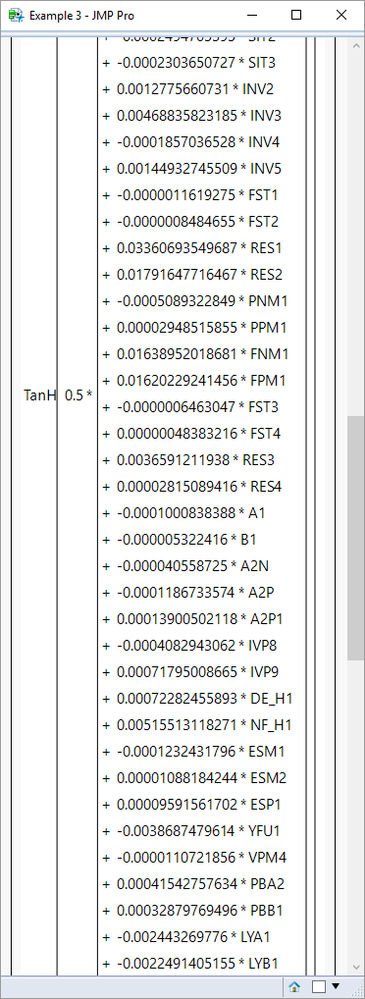The image size is (365, 999).
Task: Select the 0.00002948515855 * PPM1 term
Action: pyautogui.click(x=202, y=328)
